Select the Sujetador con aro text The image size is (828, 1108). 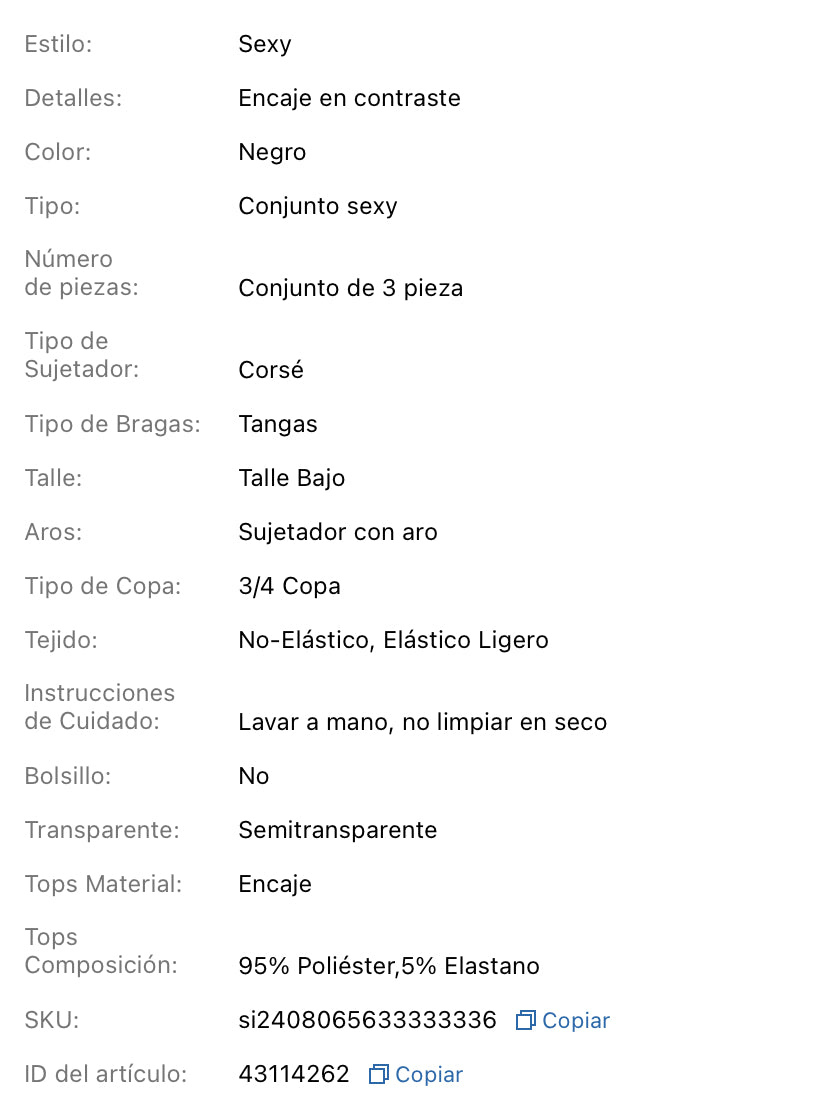[338, 533]
